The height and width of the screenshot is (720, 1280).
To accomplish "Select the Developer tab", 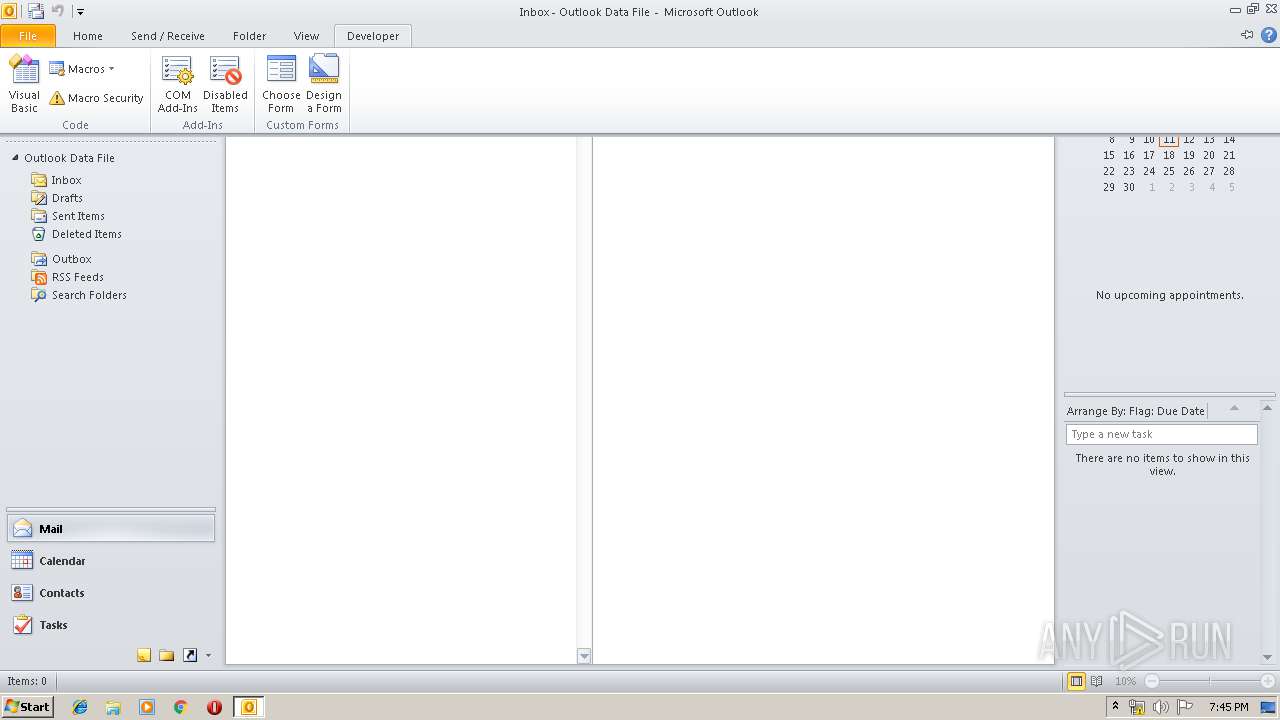I will click(373, 36).
